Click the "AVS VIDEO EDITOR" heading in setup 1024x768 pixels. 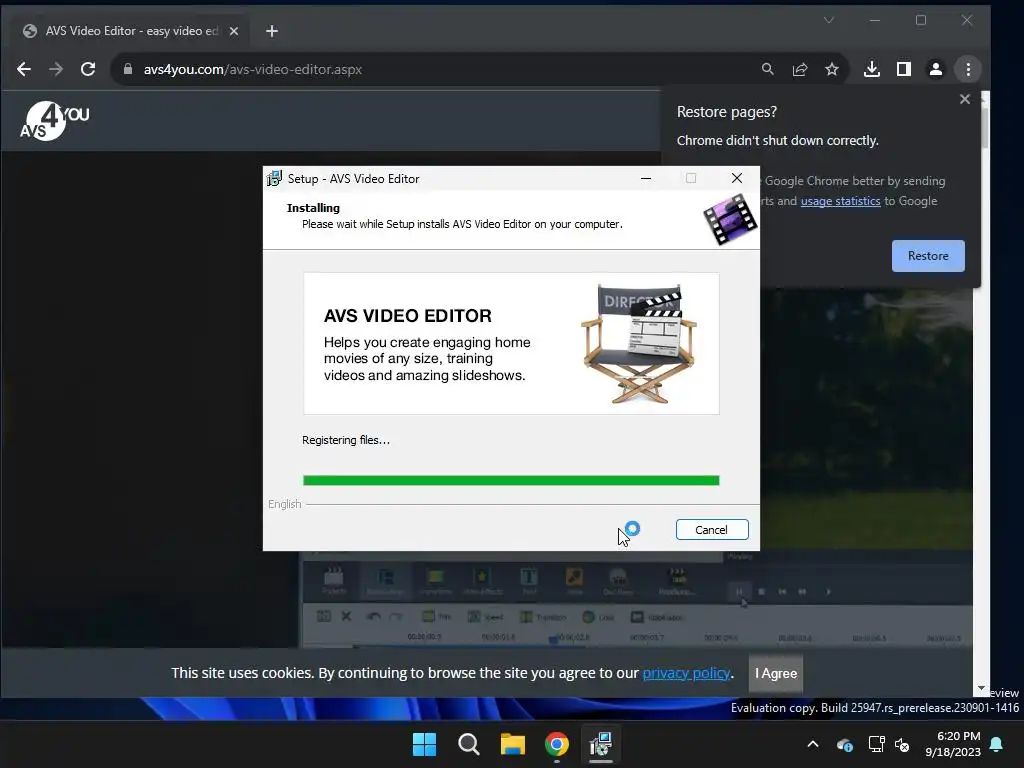pos(408,316)
